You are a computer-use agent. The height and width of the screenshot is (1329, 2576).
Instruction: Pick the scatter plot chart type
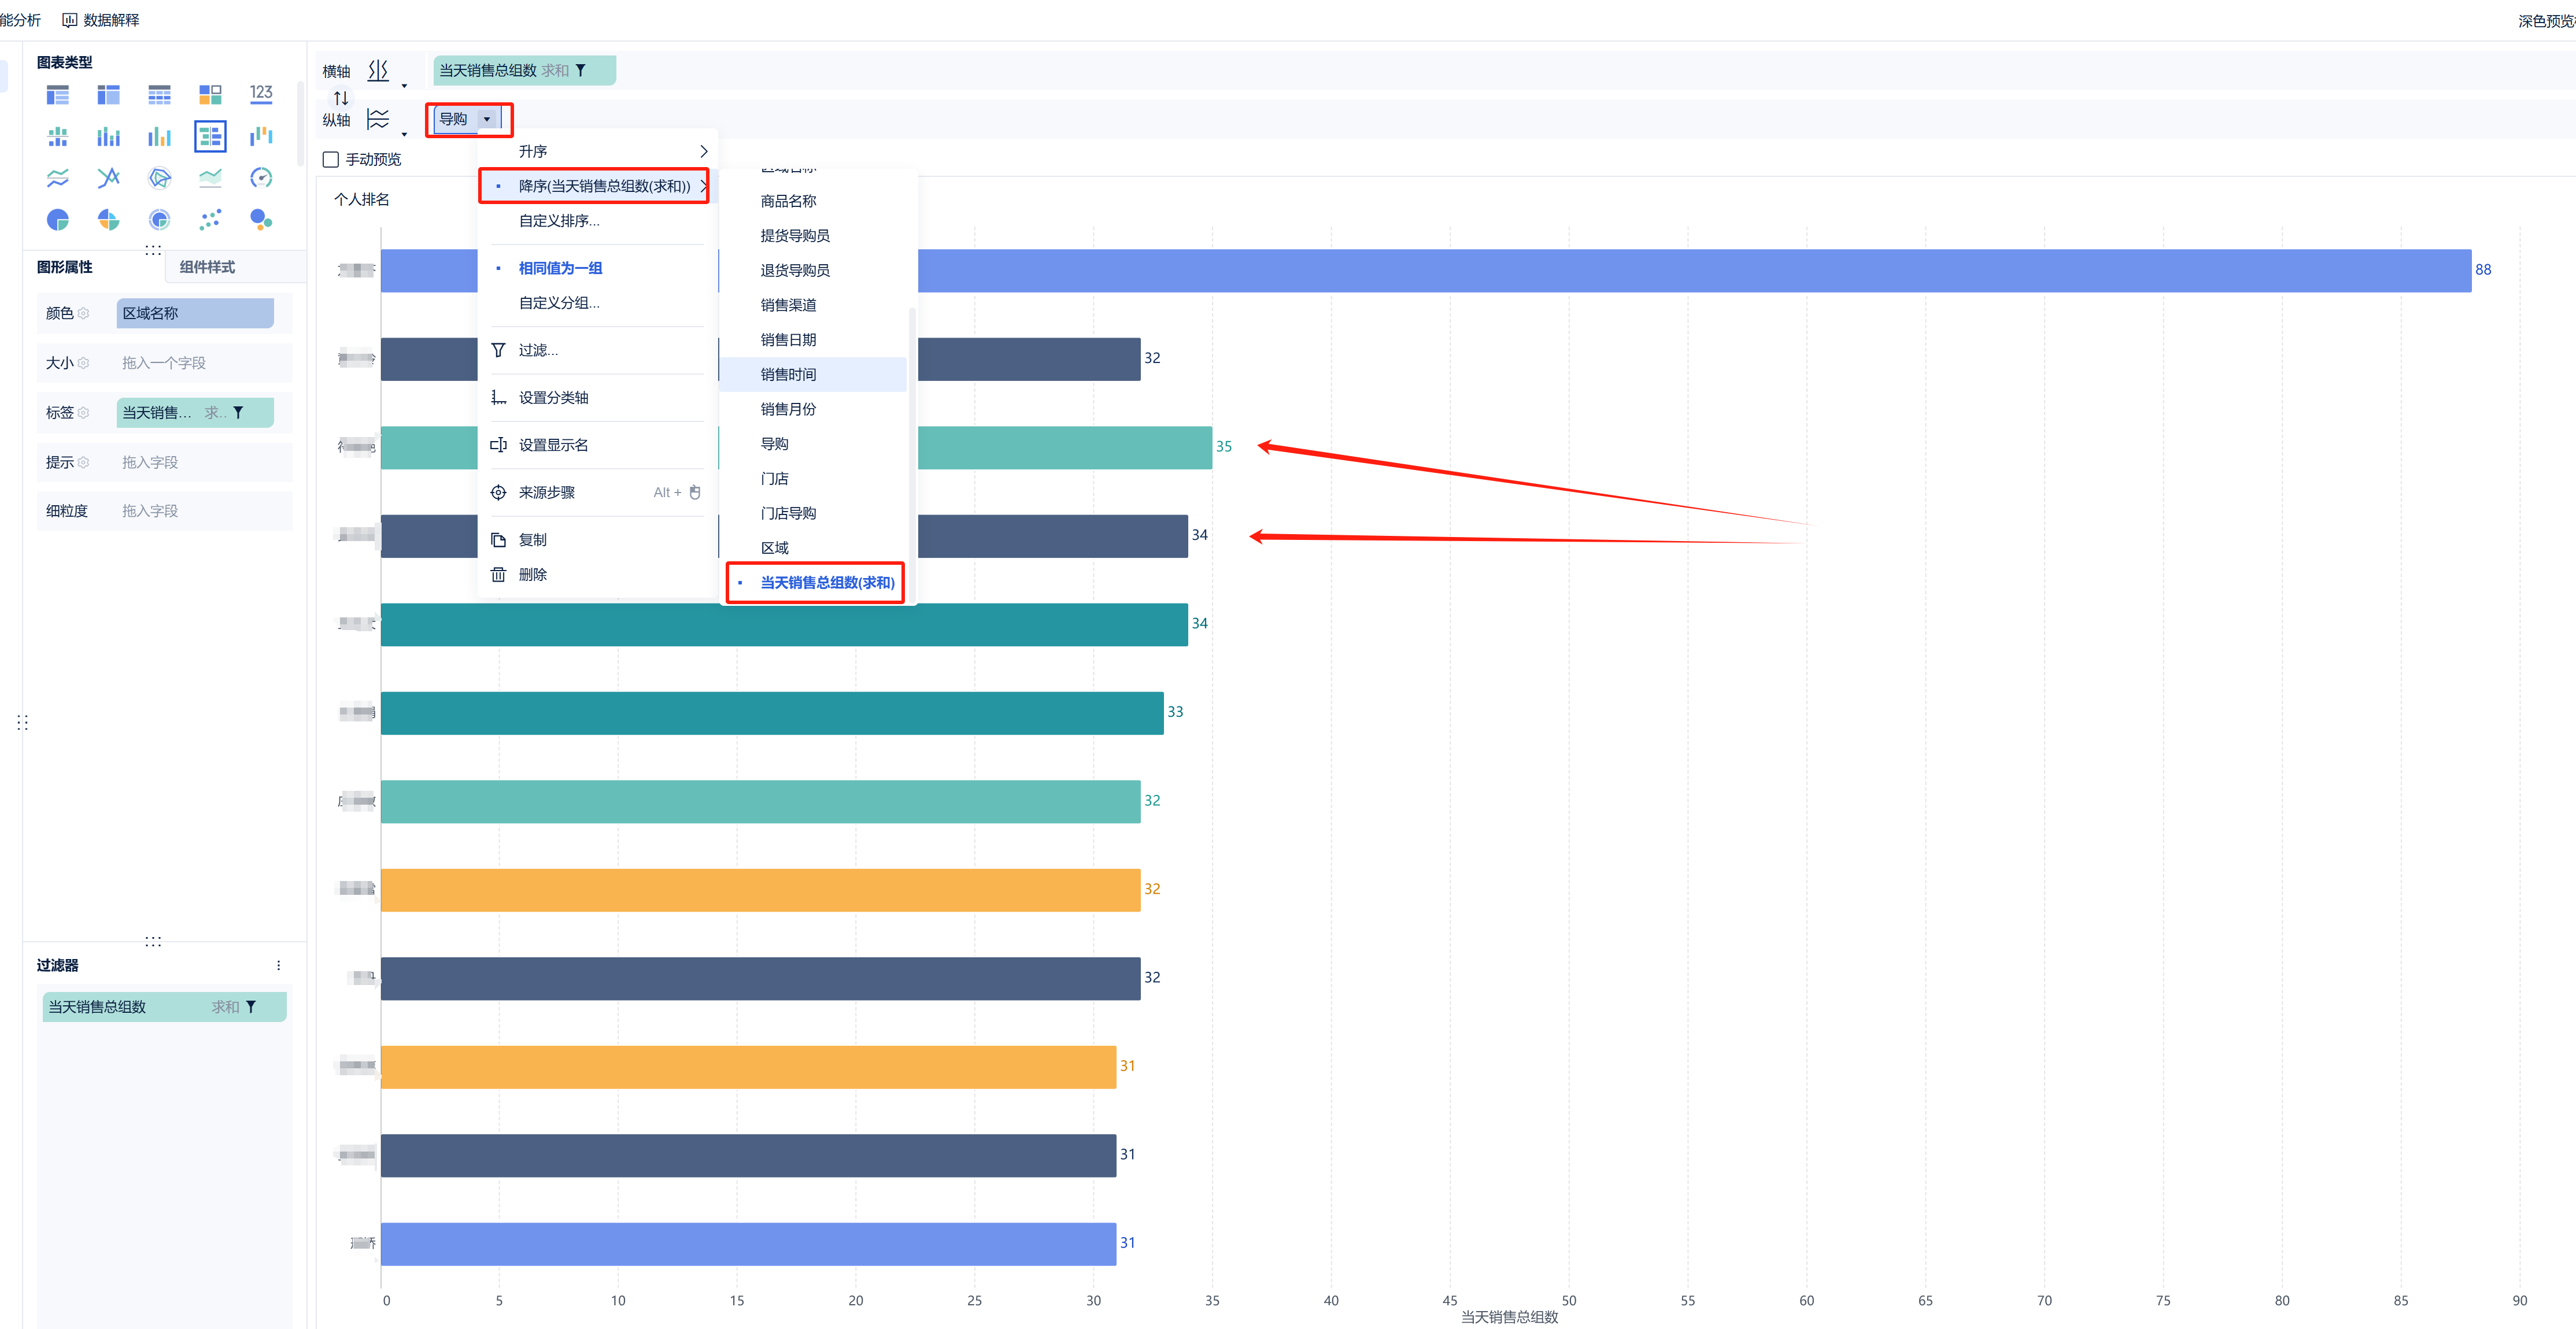pos(210,220)
